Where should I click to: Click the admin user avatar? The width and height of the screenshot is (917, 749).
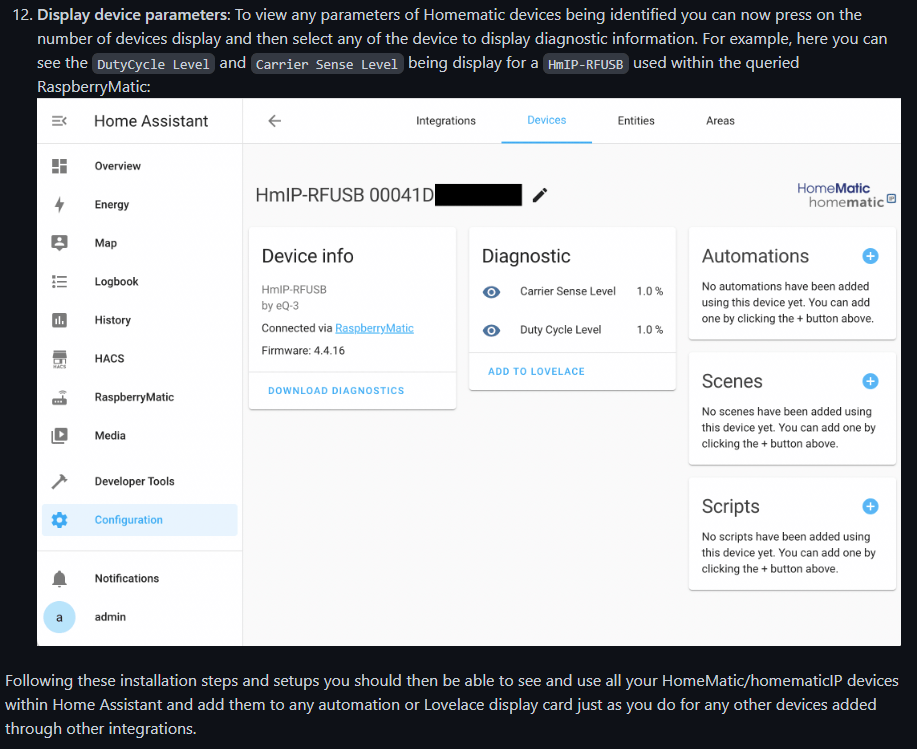tap(60, 617)
